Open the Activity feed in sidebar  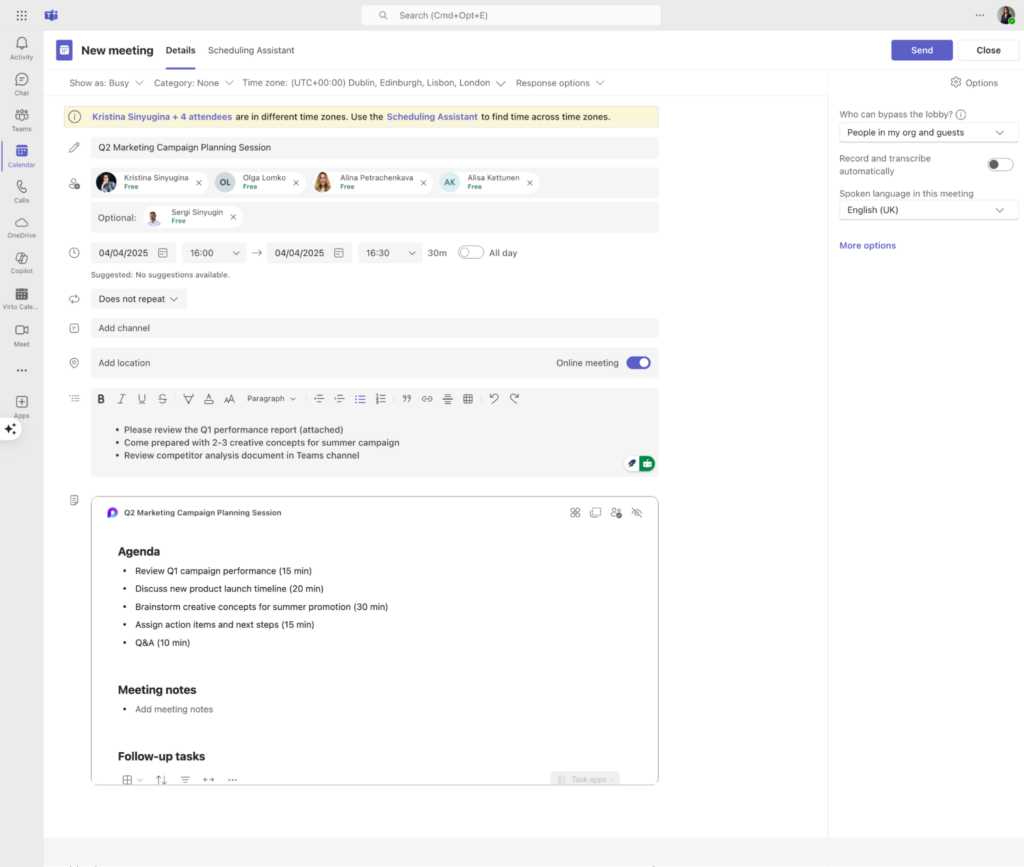22,48
